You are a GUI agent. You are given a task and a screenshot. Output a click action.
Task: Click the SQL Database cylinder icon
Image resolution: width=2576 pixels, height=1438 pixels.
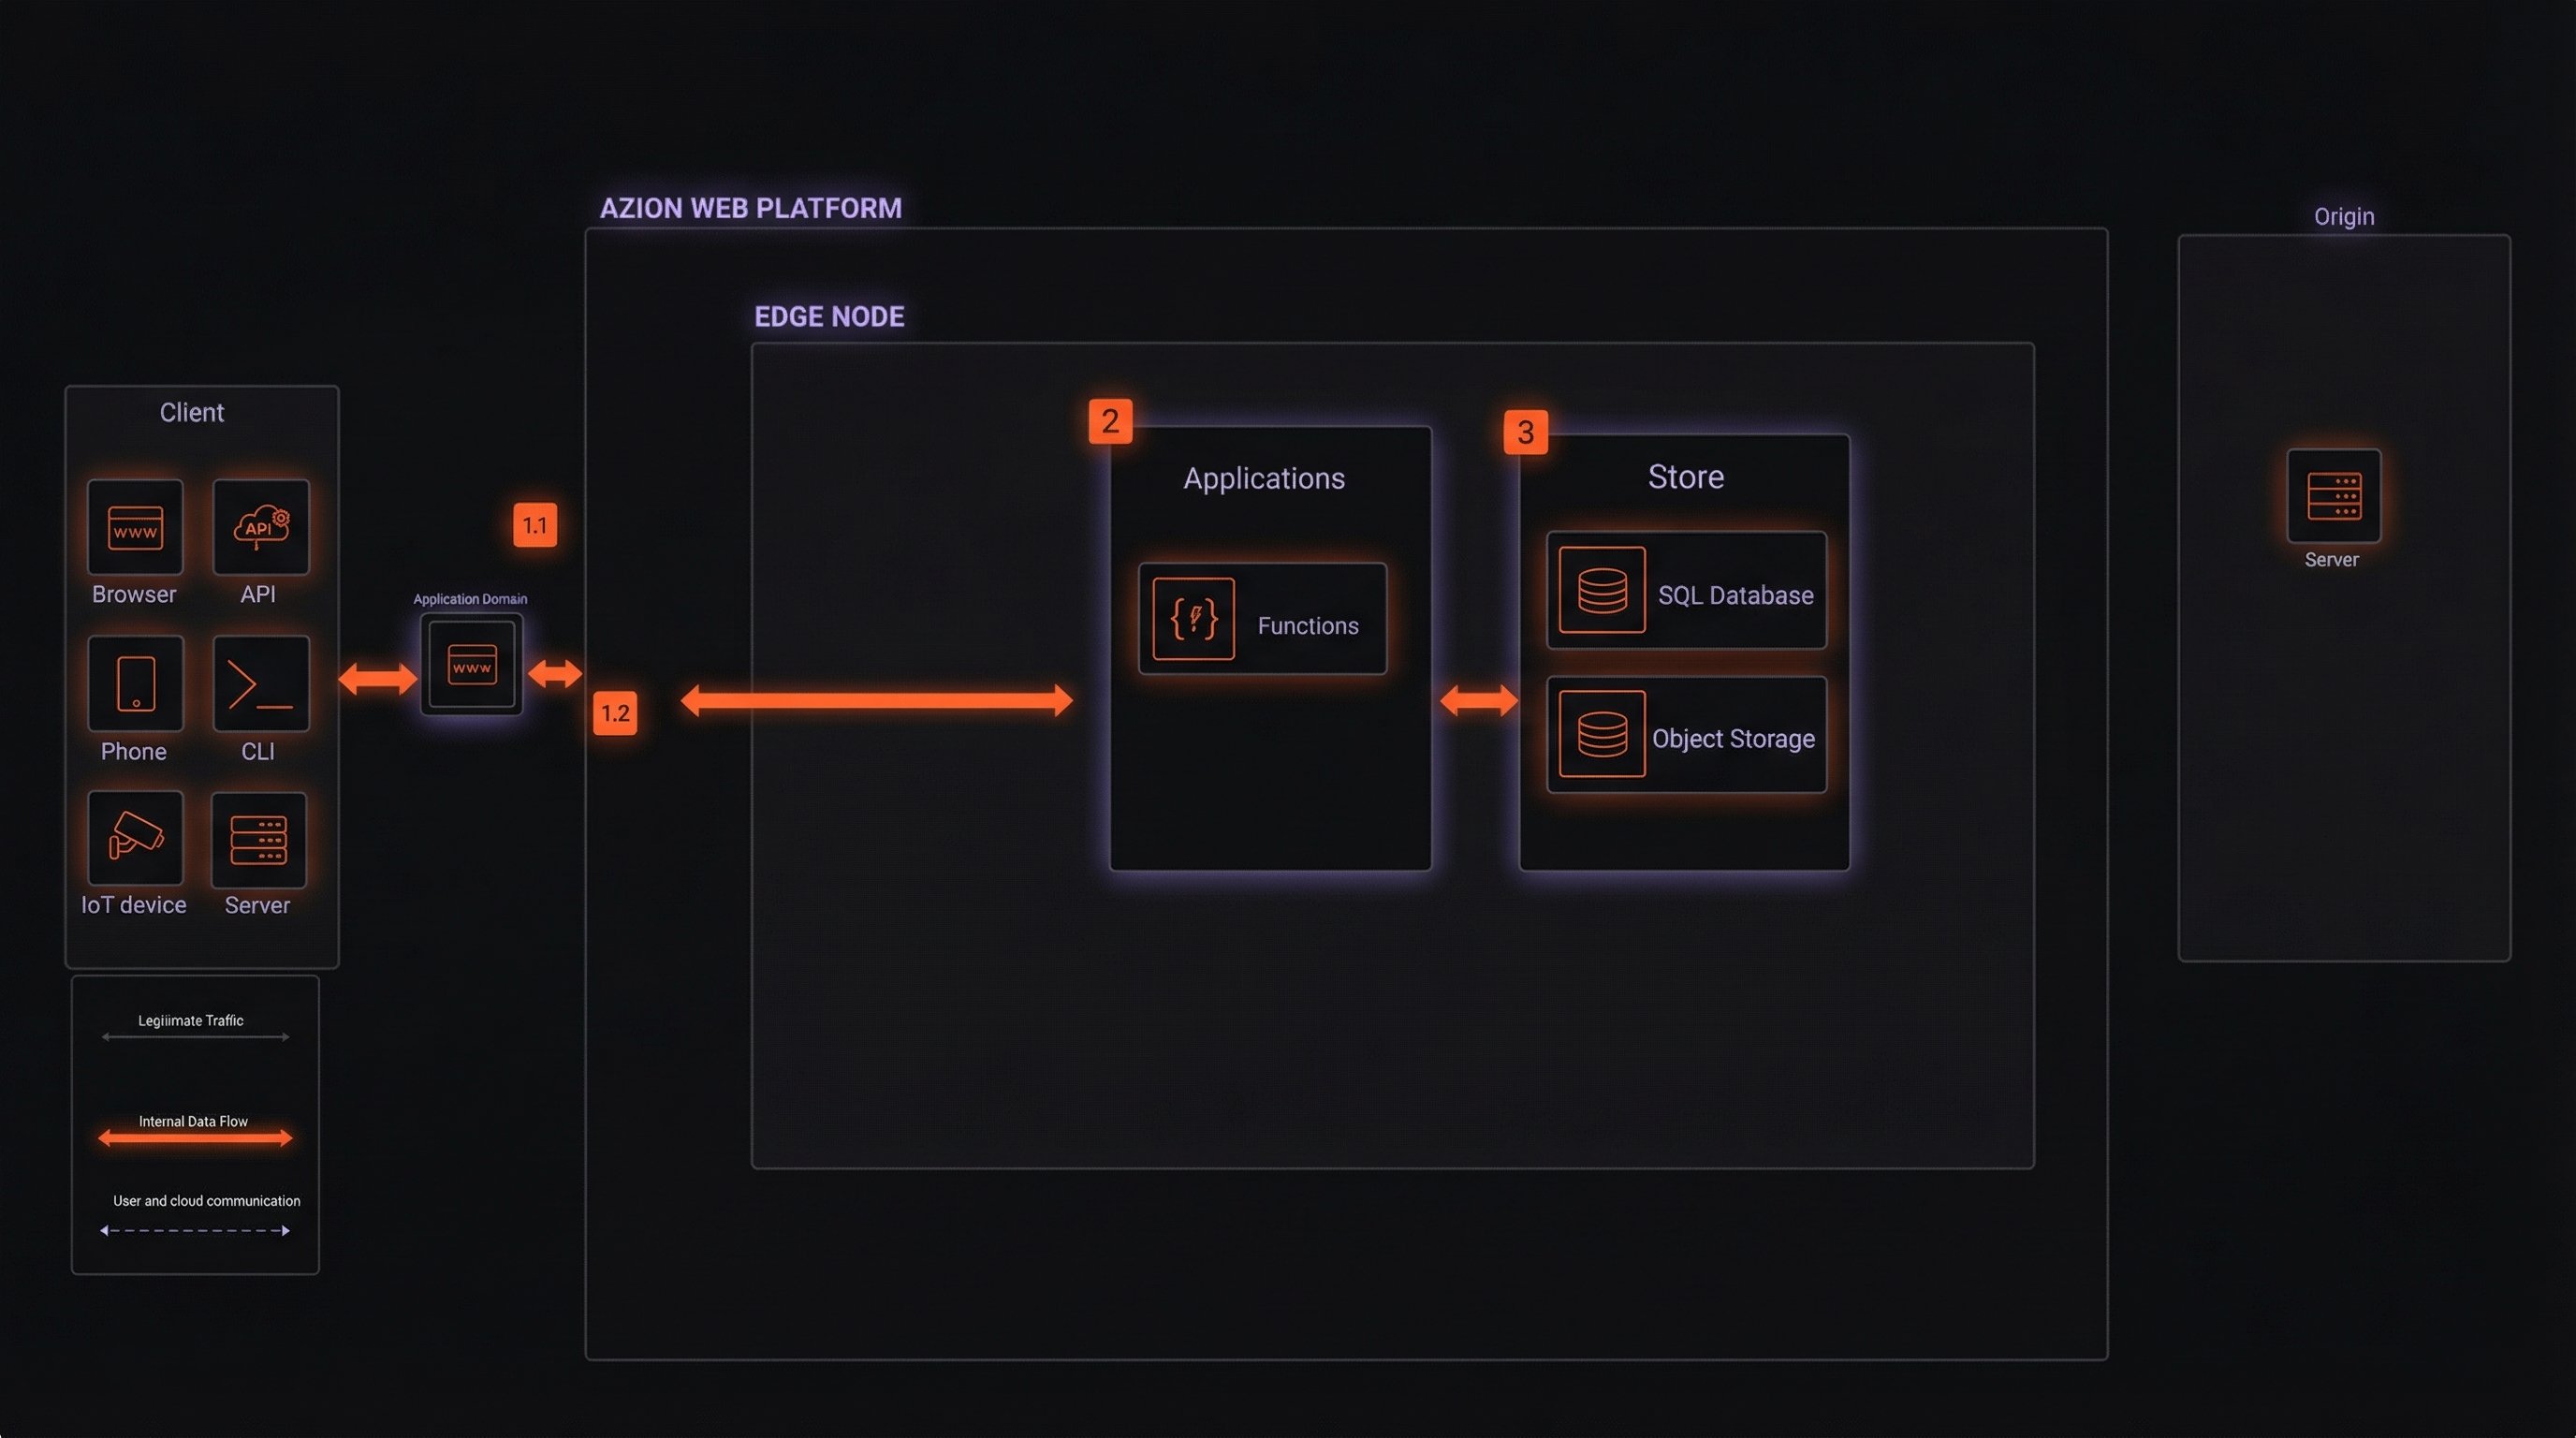pyautogui.click(x=1602, y=590)
